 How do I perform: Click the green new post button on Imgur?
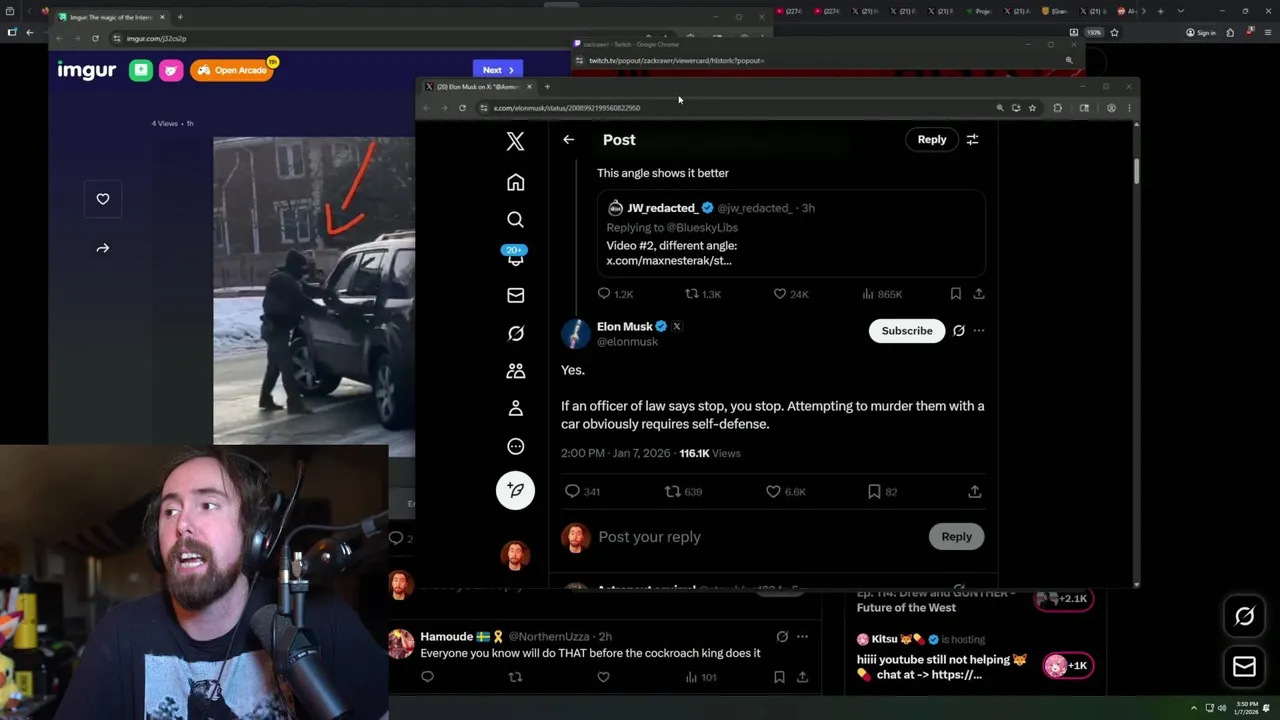click(x=141, y=70)
